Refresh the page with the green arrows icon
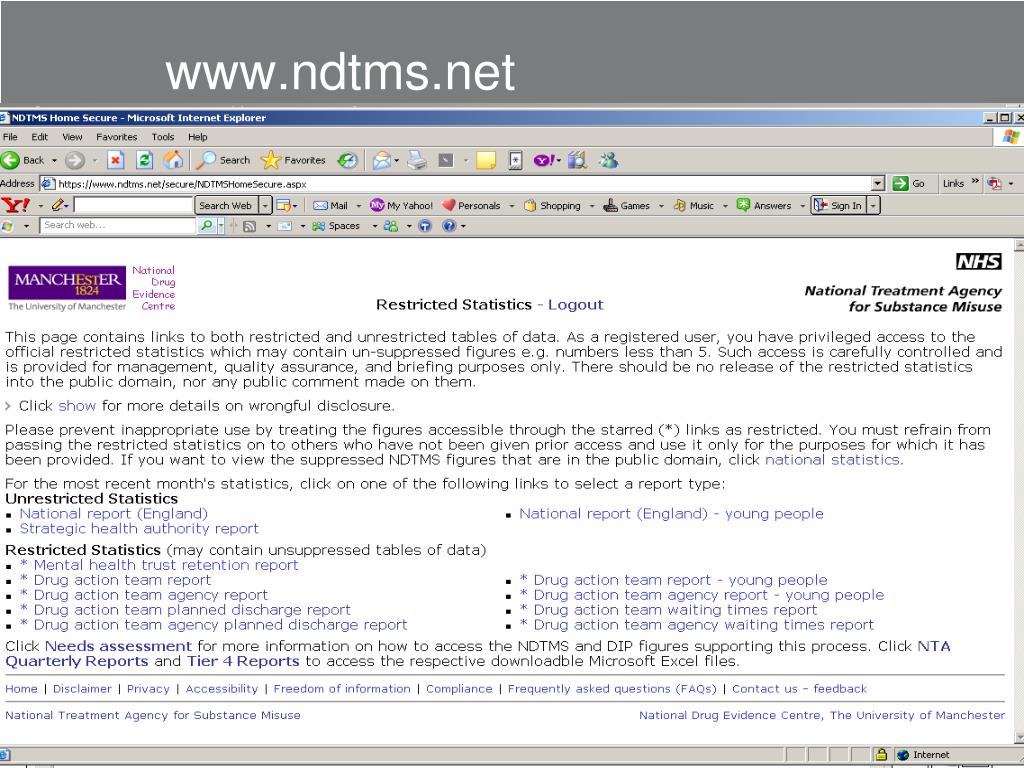 (x=144, y=161)
